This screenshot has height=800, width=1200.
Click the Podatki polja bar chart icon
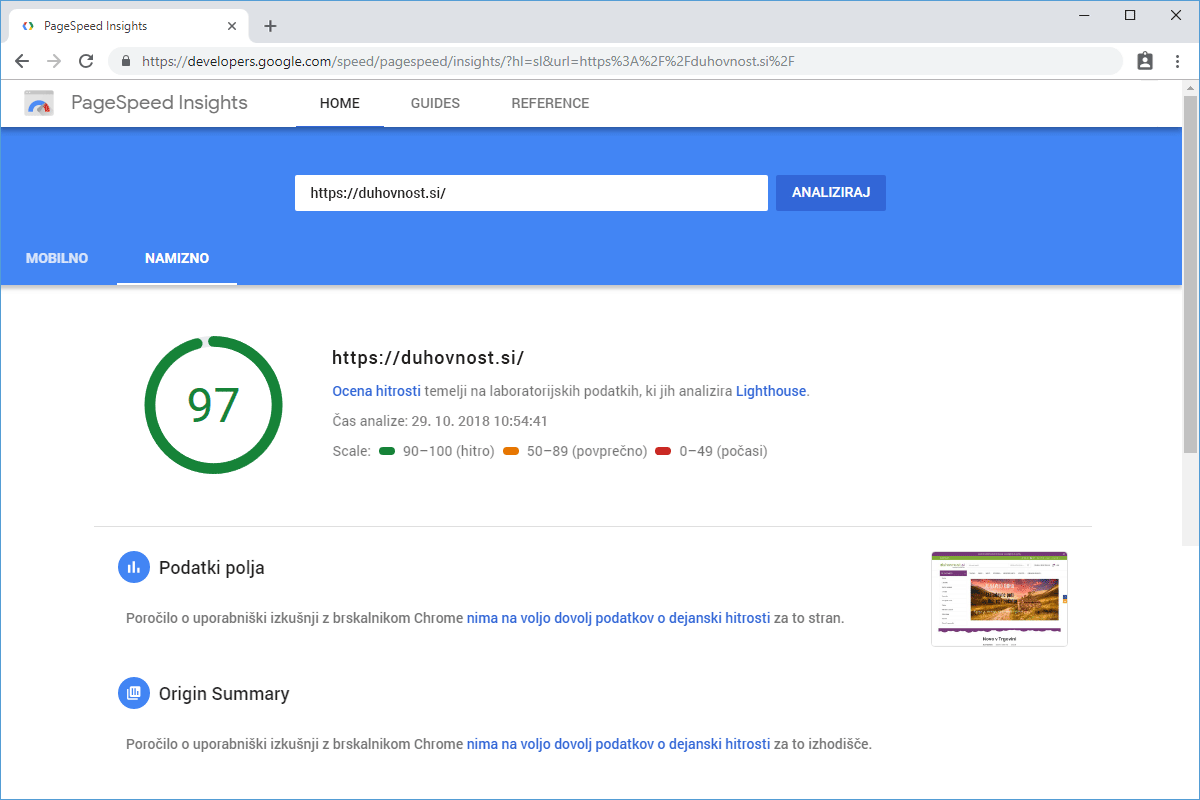coord(133,568)
